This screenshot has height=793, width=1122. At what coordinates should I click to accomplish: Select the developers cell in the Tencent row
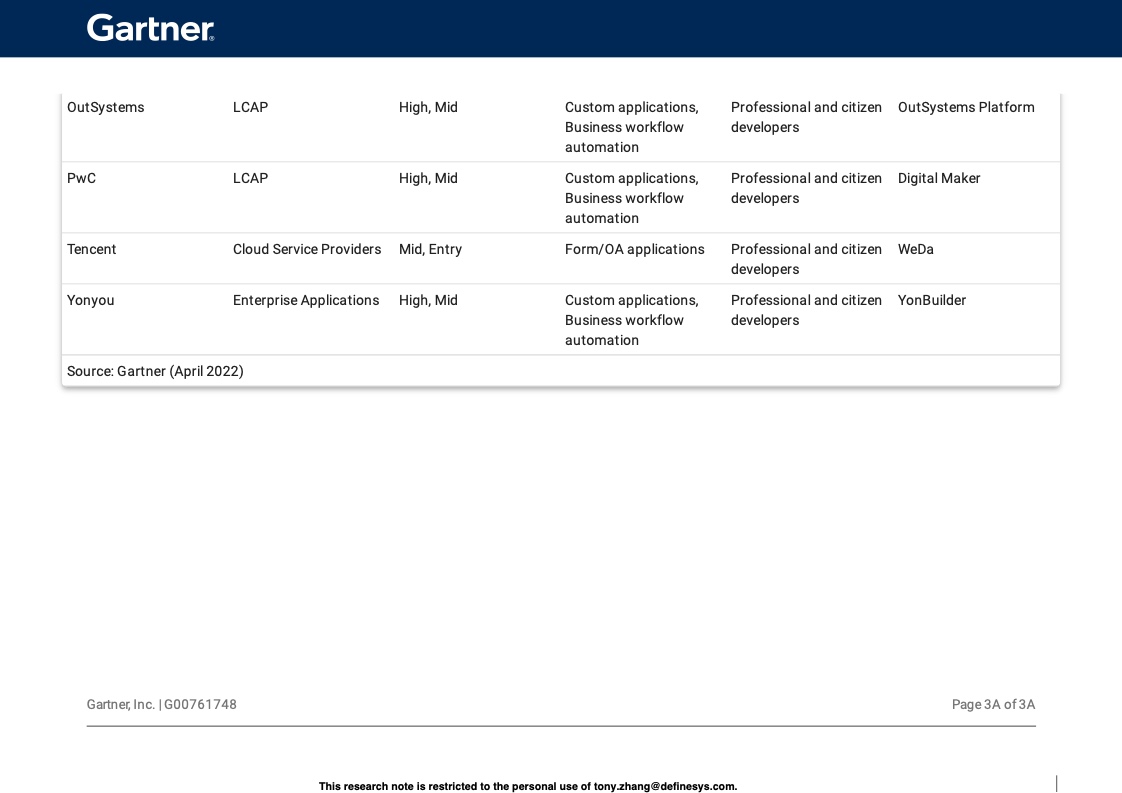pyautogui.click(x=805, y=259)
